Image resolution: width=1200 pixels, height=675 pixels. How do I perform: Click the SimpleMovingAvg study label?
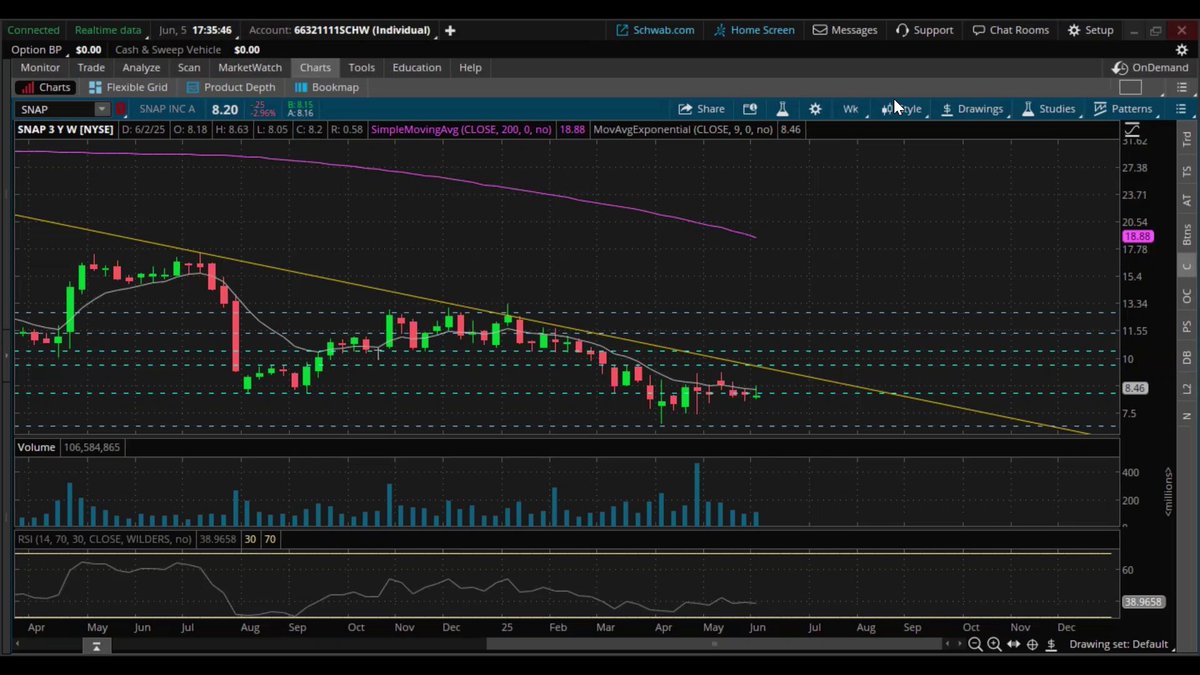pyautogui.click(x=463, y=129)
